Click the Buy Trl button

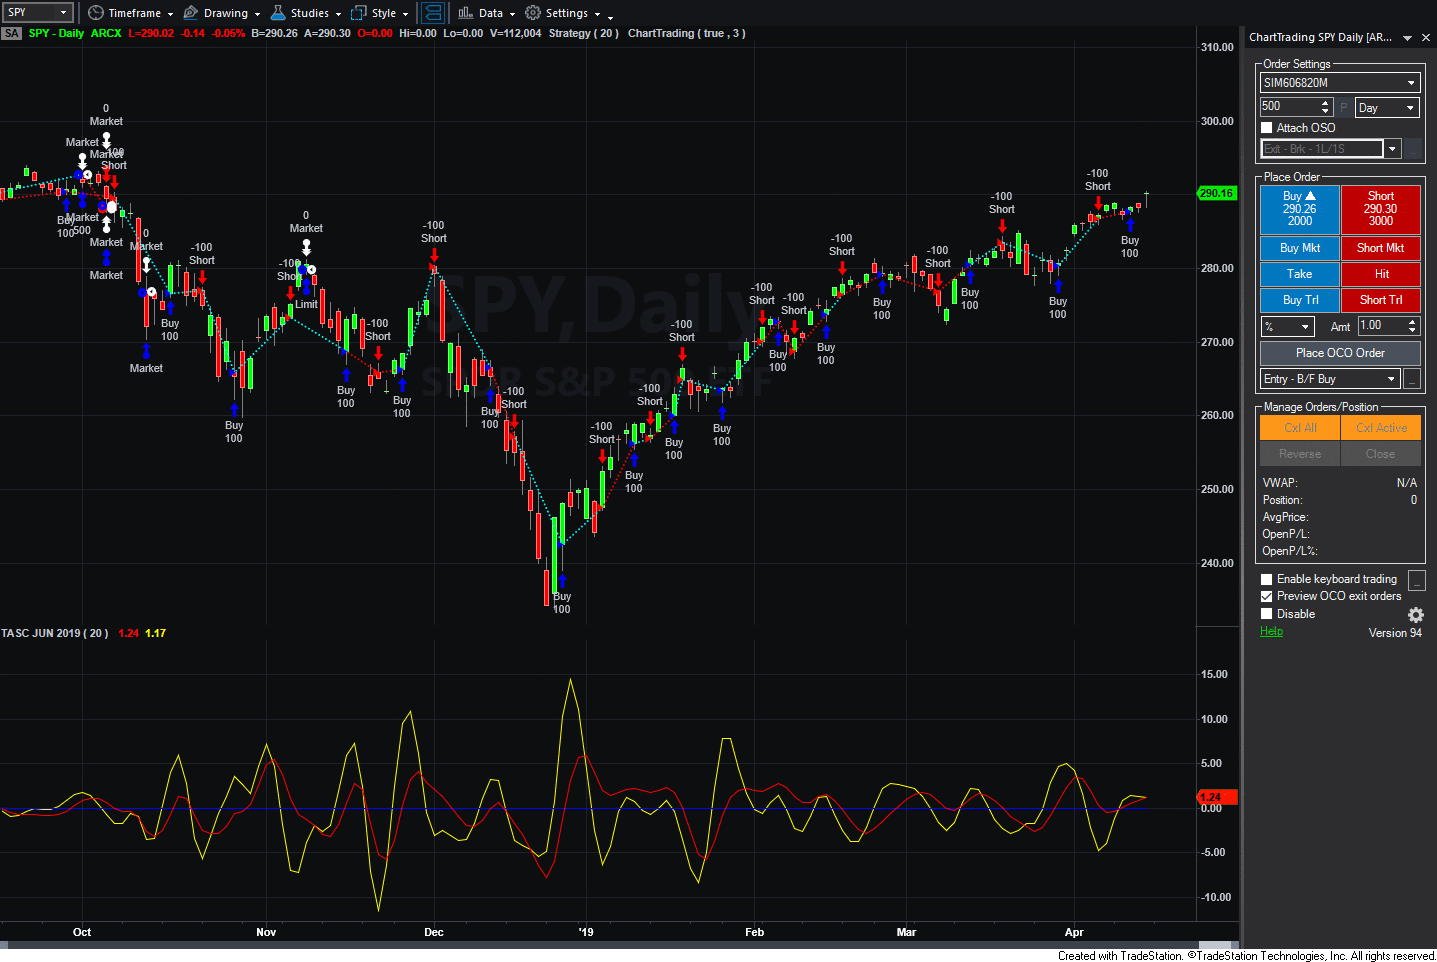tap(1299, 300)
